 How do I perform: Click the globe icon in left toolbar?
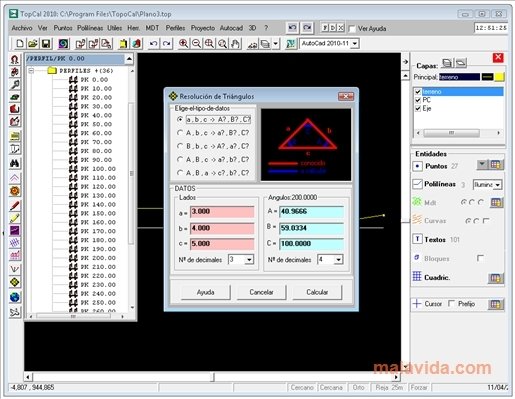[15, 297]
